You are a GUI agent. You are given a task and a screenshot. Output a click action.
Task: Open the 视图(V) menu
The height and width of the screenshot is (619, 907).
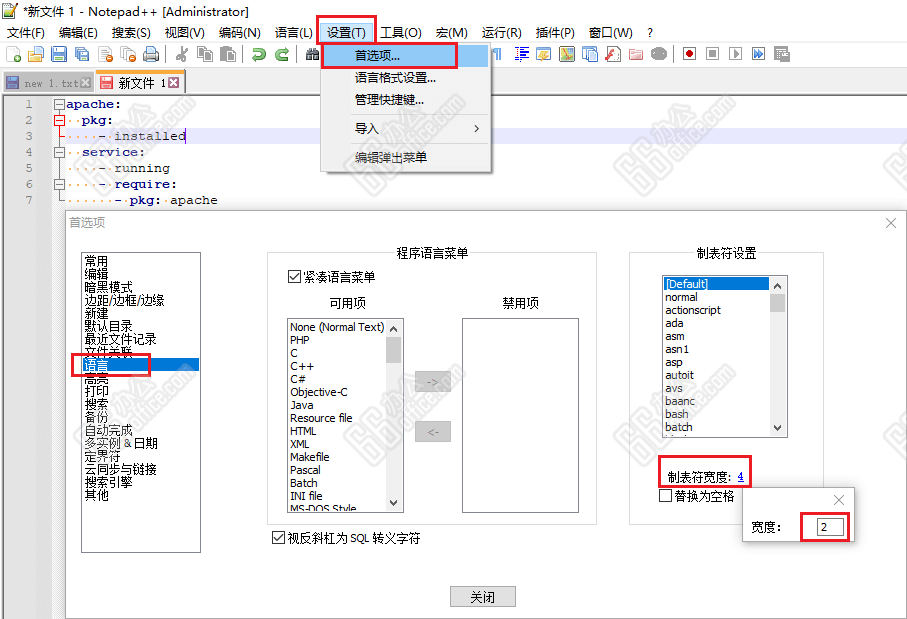click(x=185, y=33)
